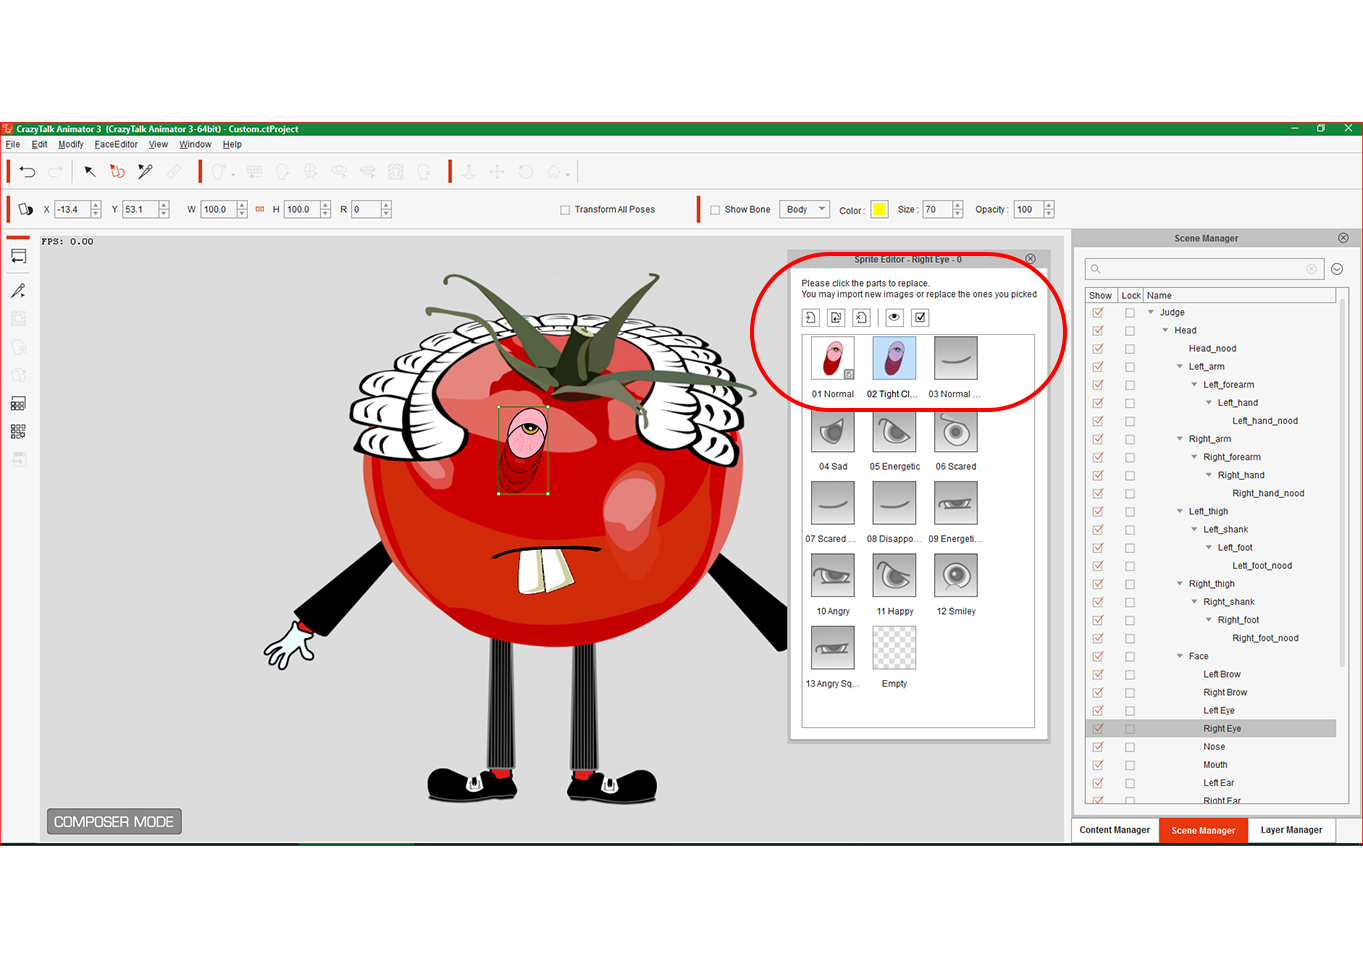
Task: Open the FaceEditor menu
Action: [116, 144]
